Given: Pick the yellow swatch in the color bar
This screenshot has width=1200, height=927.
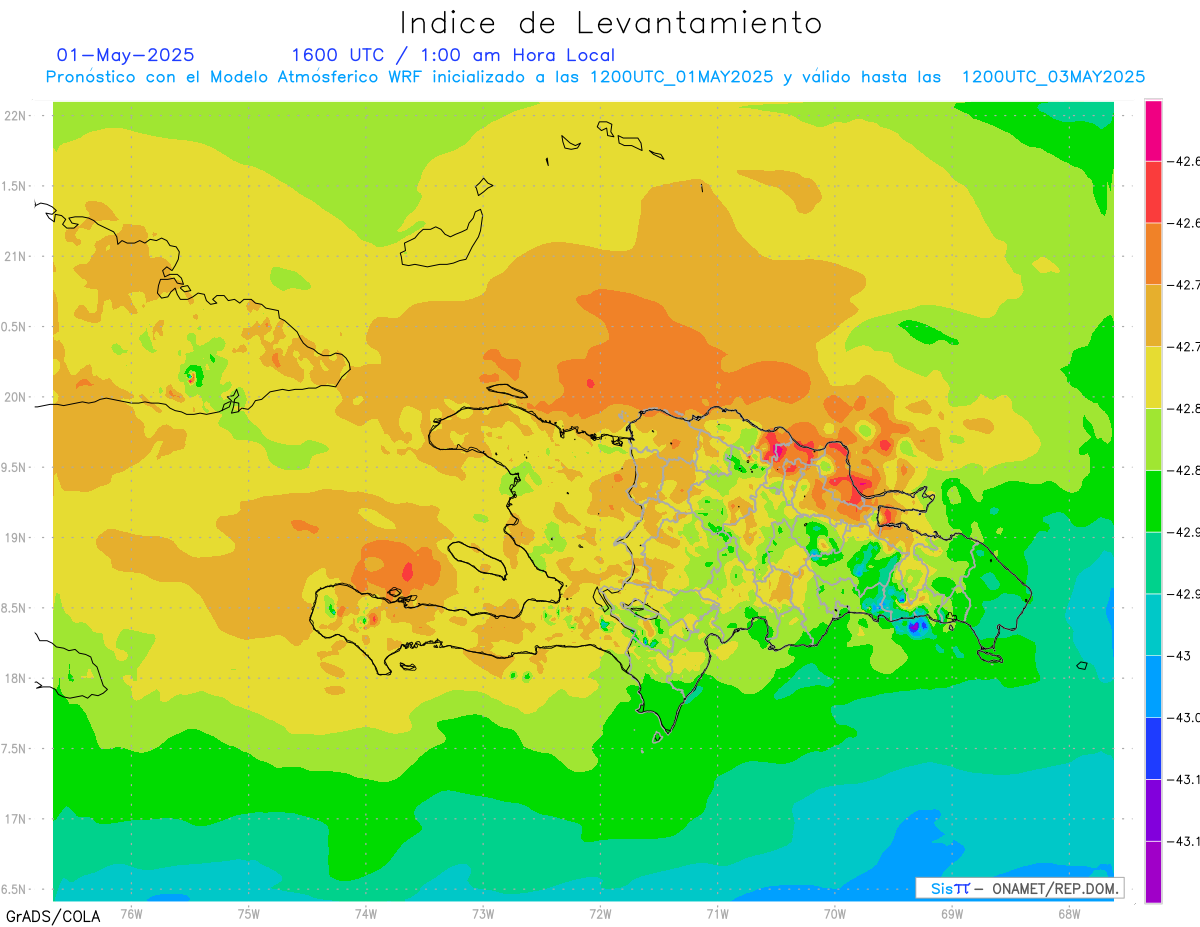Looking at the screenshot, I should click(1153, 378).
